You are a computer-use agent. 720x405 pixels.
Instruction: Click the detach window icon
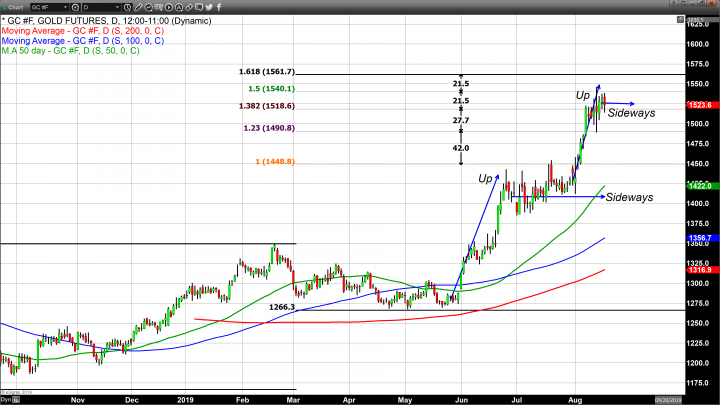683,4
